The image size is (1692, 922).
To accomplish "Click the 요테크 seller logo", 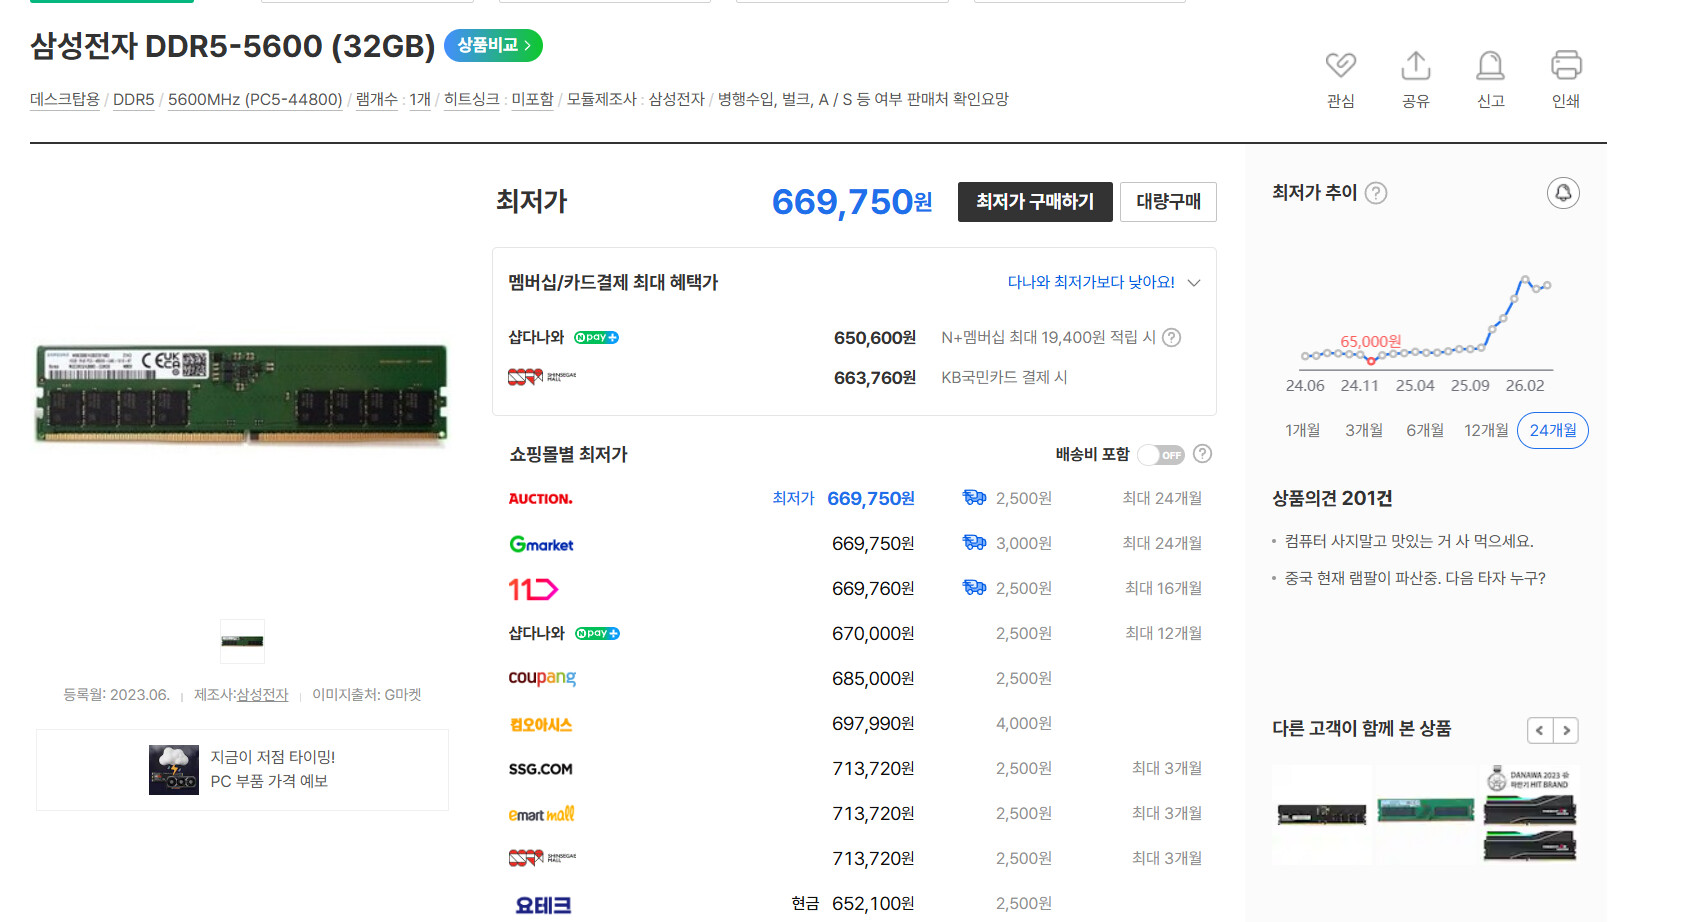I will coord(543,905).
